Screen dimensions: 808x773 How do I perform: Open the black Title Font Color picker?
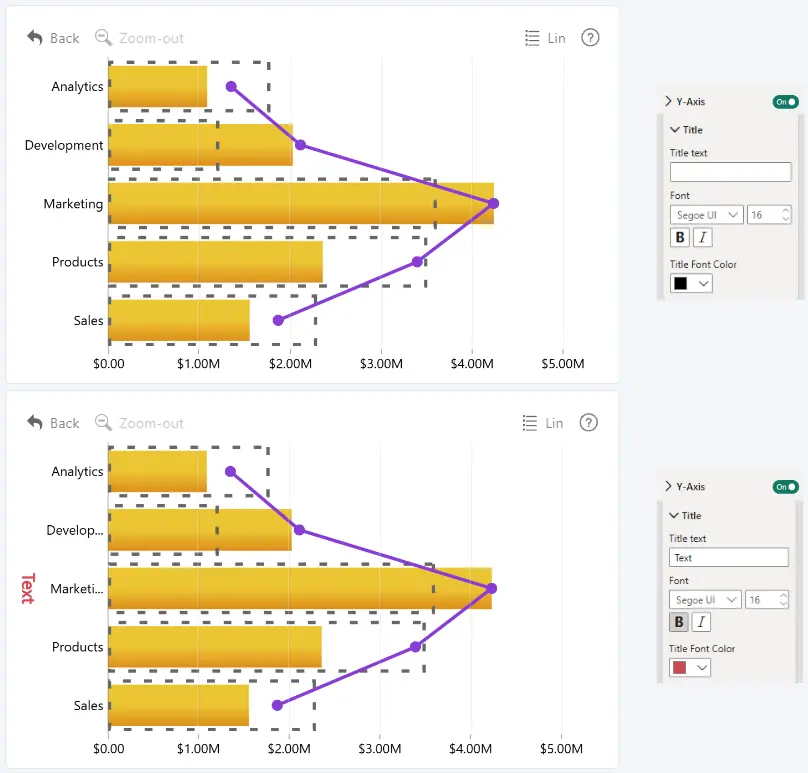pos(691,283)
